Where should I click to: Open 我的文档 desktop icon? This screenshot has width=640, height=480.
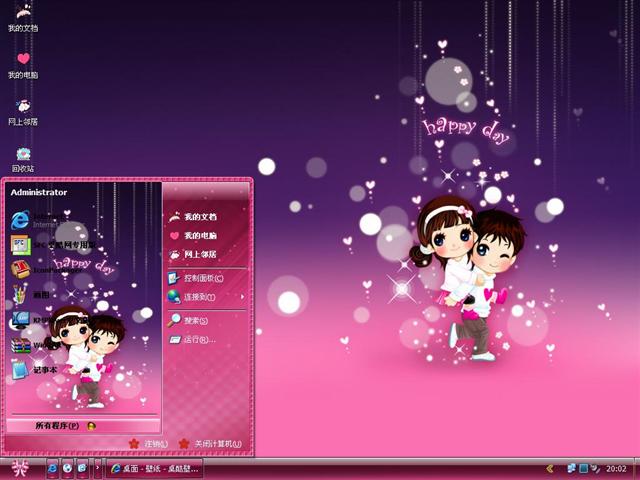coord(23,18)
